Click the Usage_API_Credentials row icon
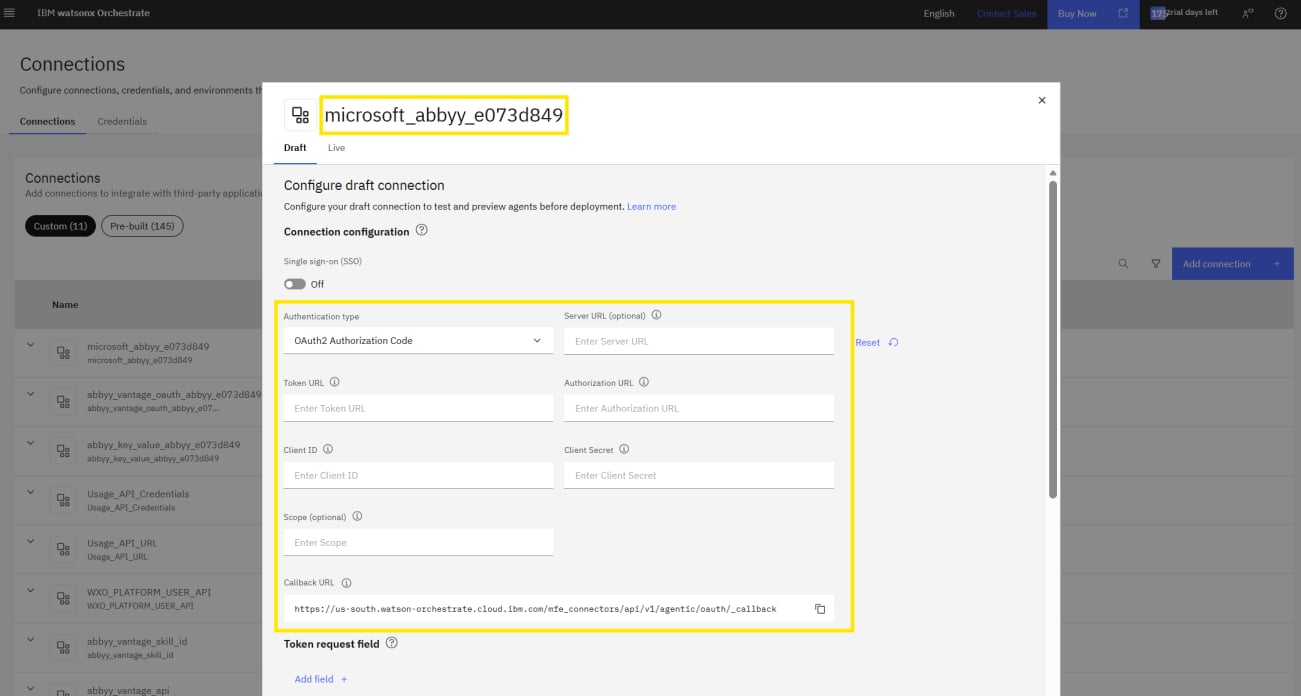 point(64,500)
